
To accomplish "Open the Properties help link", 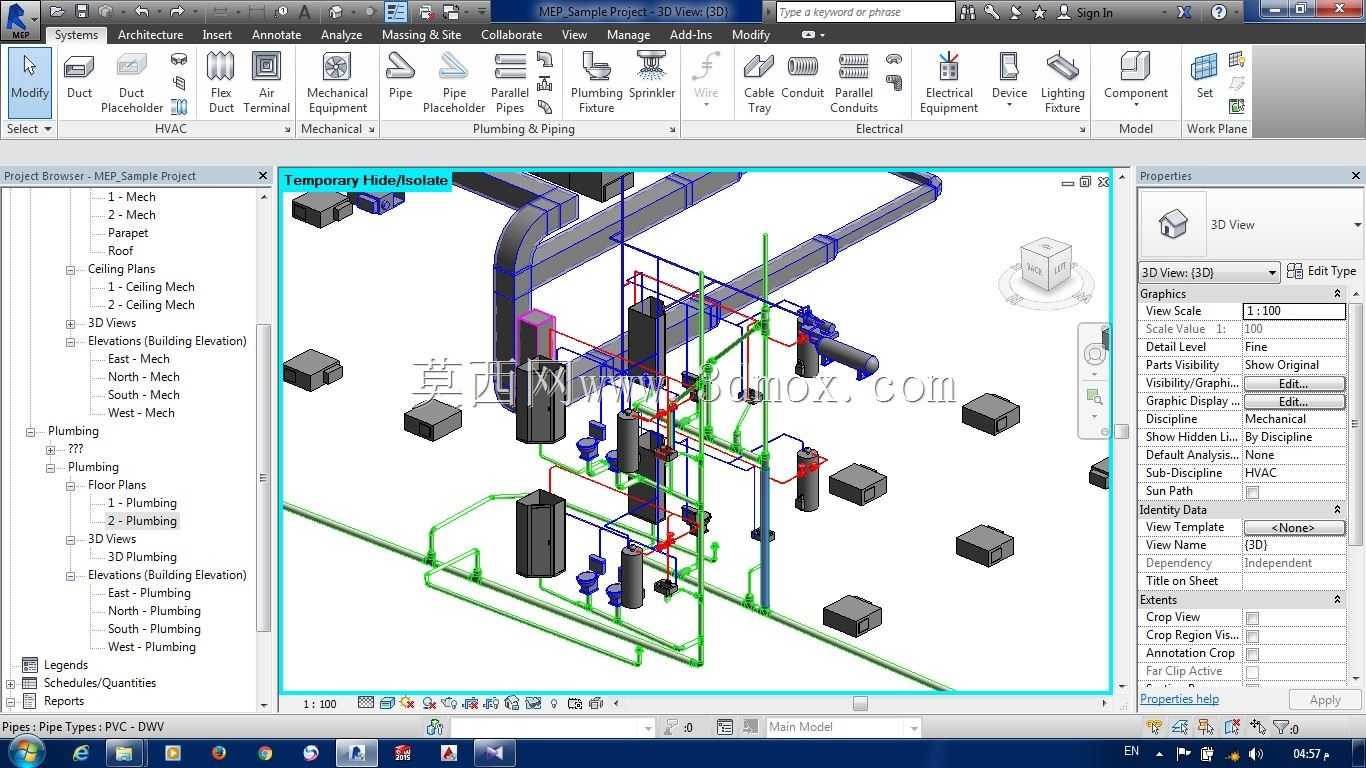I will 1179,699.
